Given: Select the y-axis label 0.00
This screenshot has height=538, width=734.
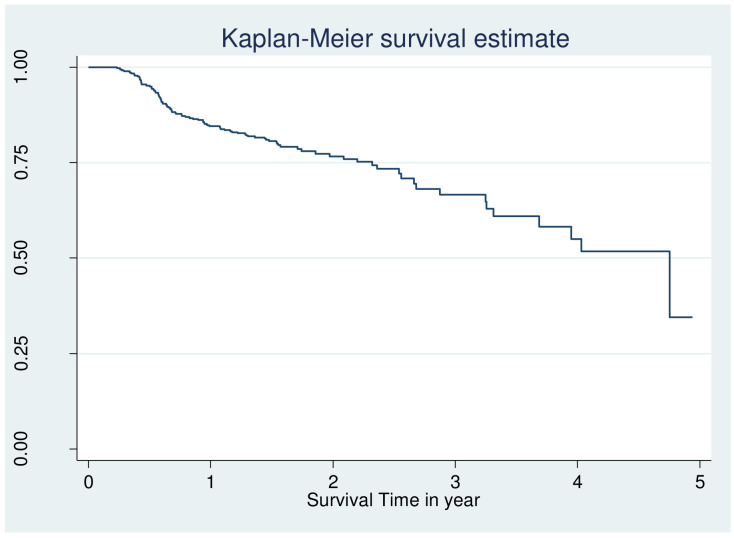Looking at the screenshot, I should coord(21,449).
